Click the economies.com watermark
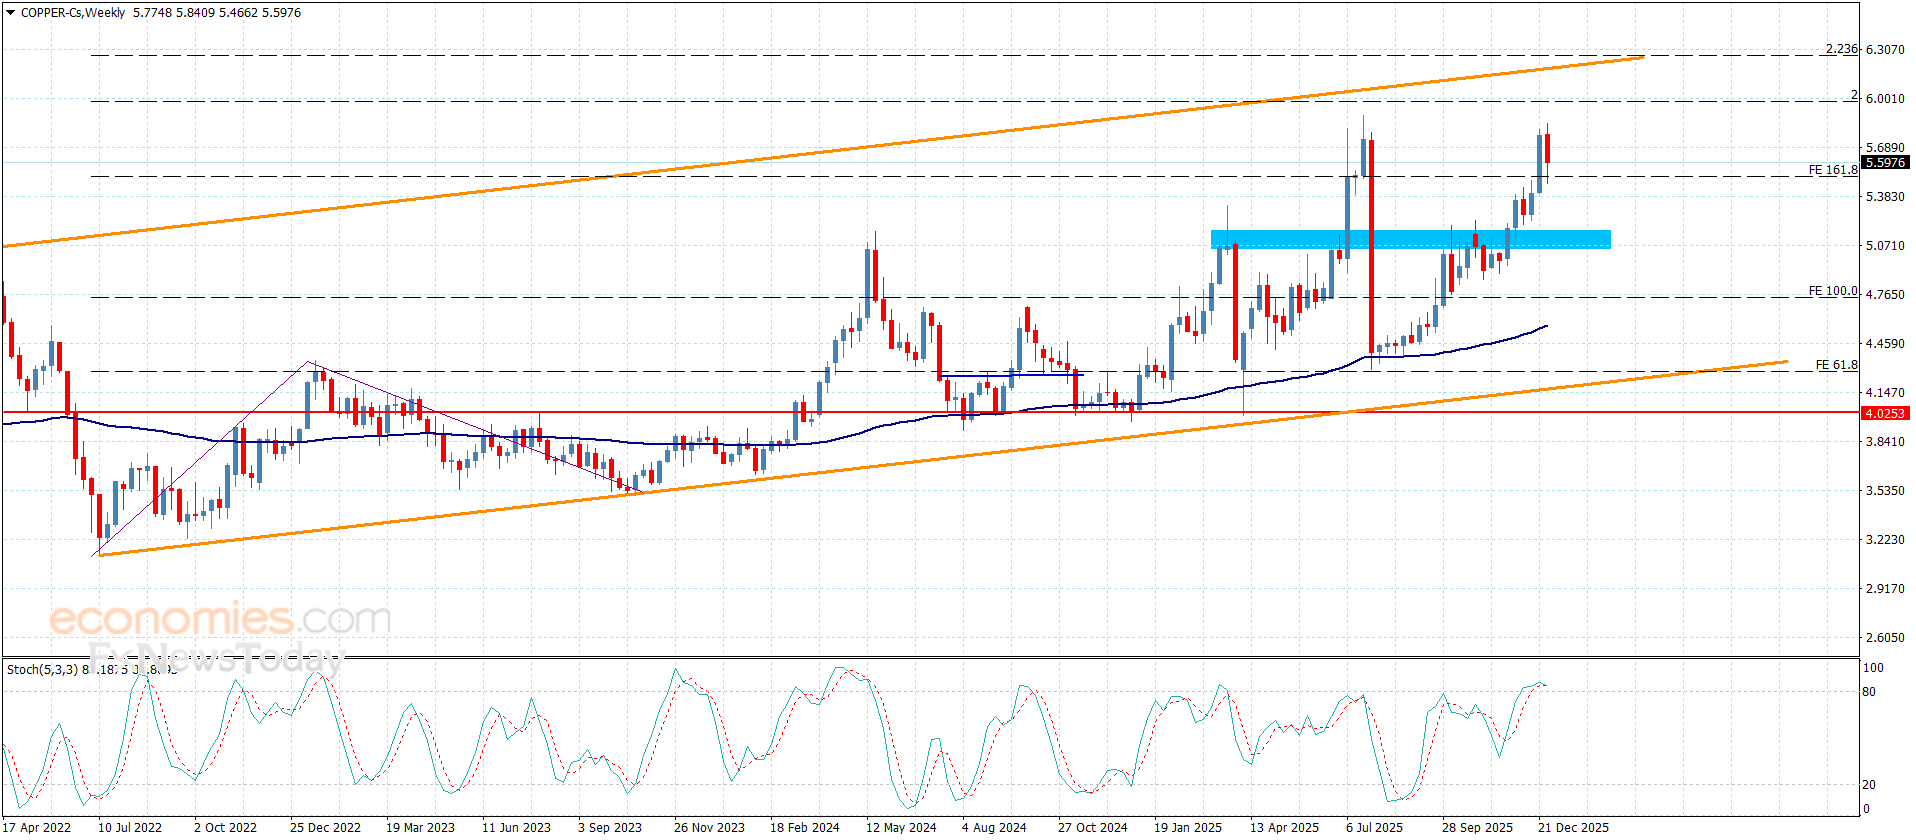This screenshot has height=840, width=1916. [x=220, y=619]
